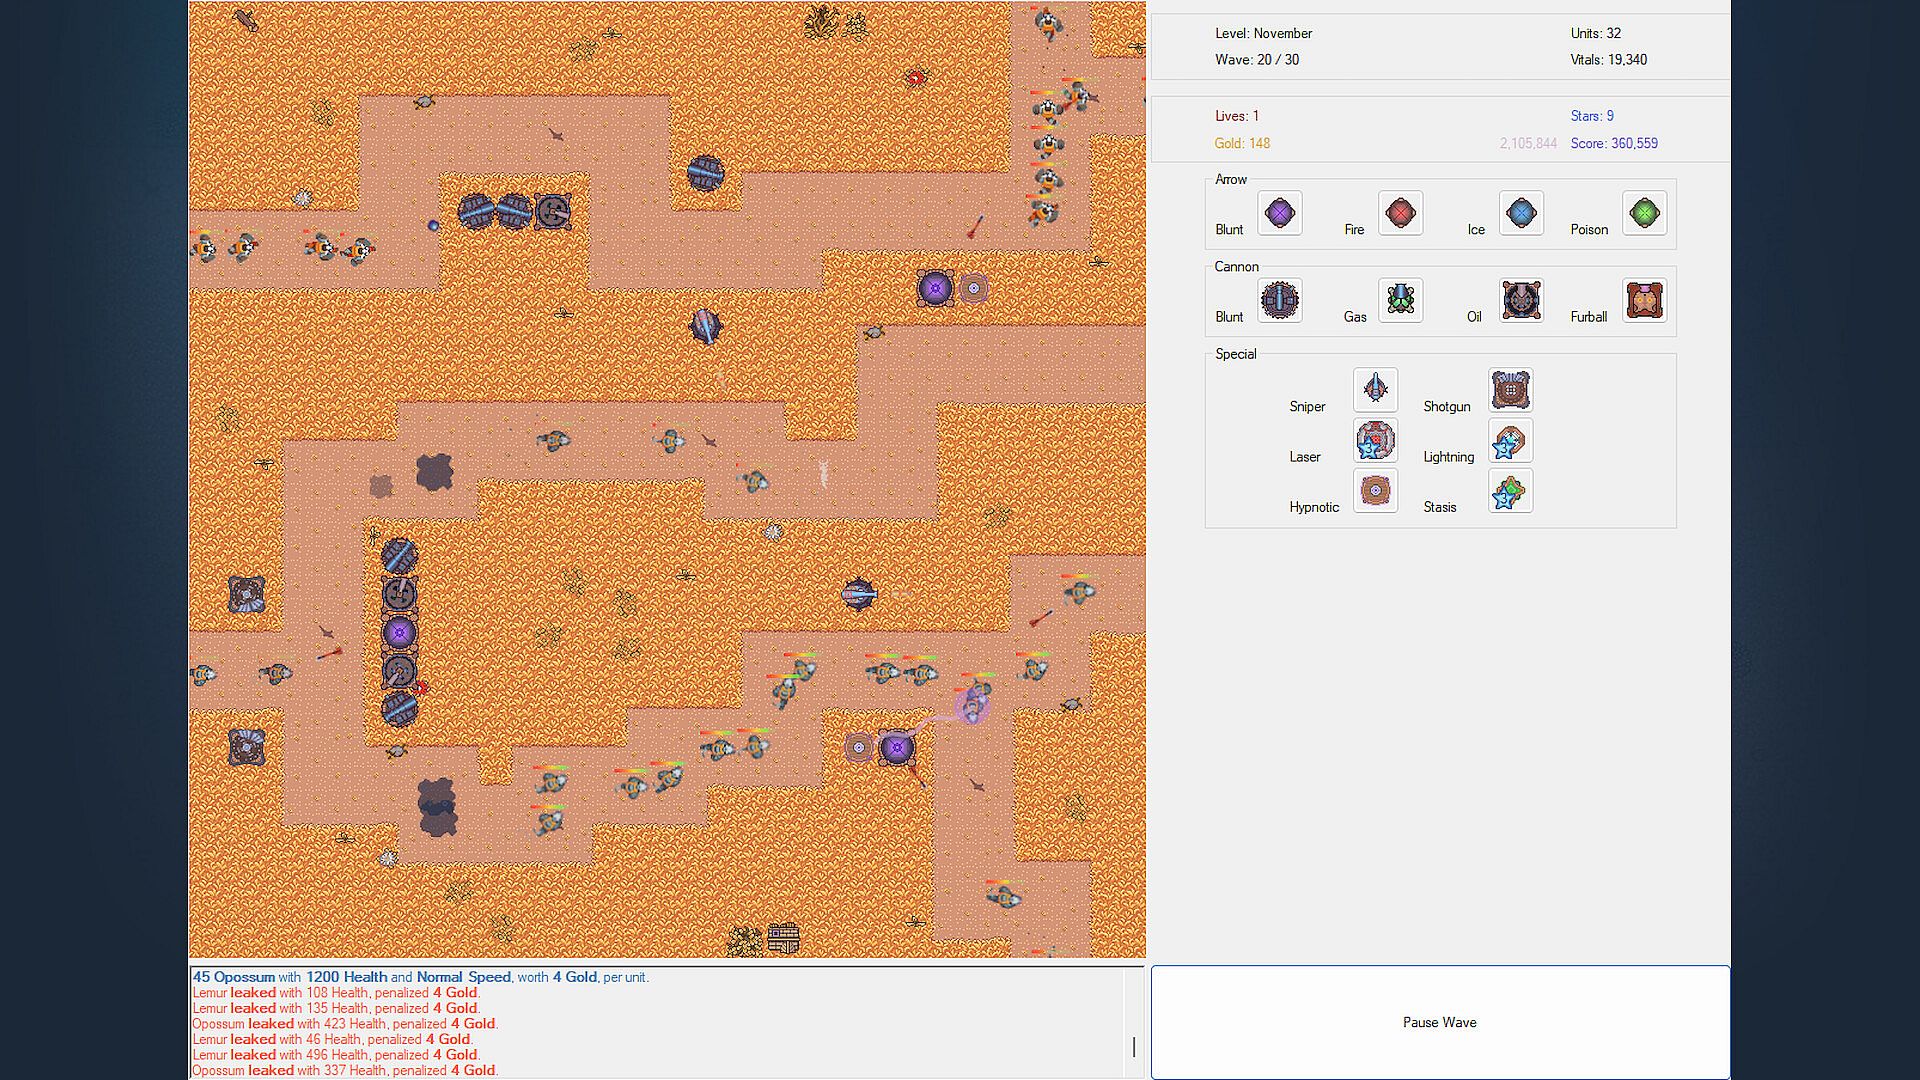Choose the Ice Arrow tower

pos(1521,213)
